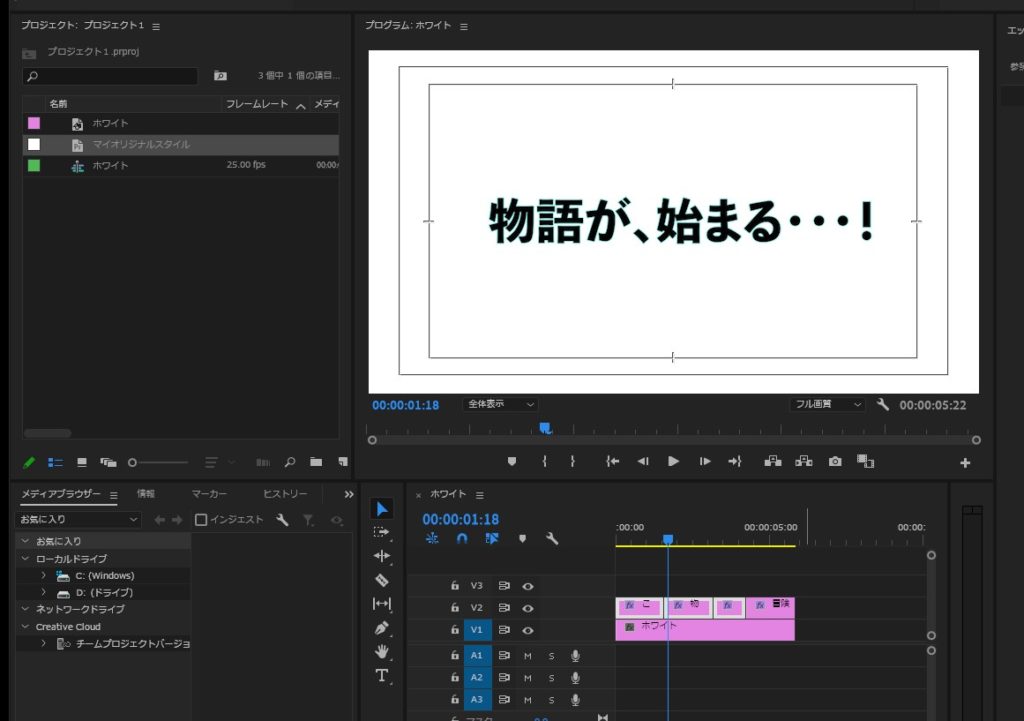The width and height of the screenshot is (1024, 721).
Task: Select the Type tool
Action: coord(382,676)
